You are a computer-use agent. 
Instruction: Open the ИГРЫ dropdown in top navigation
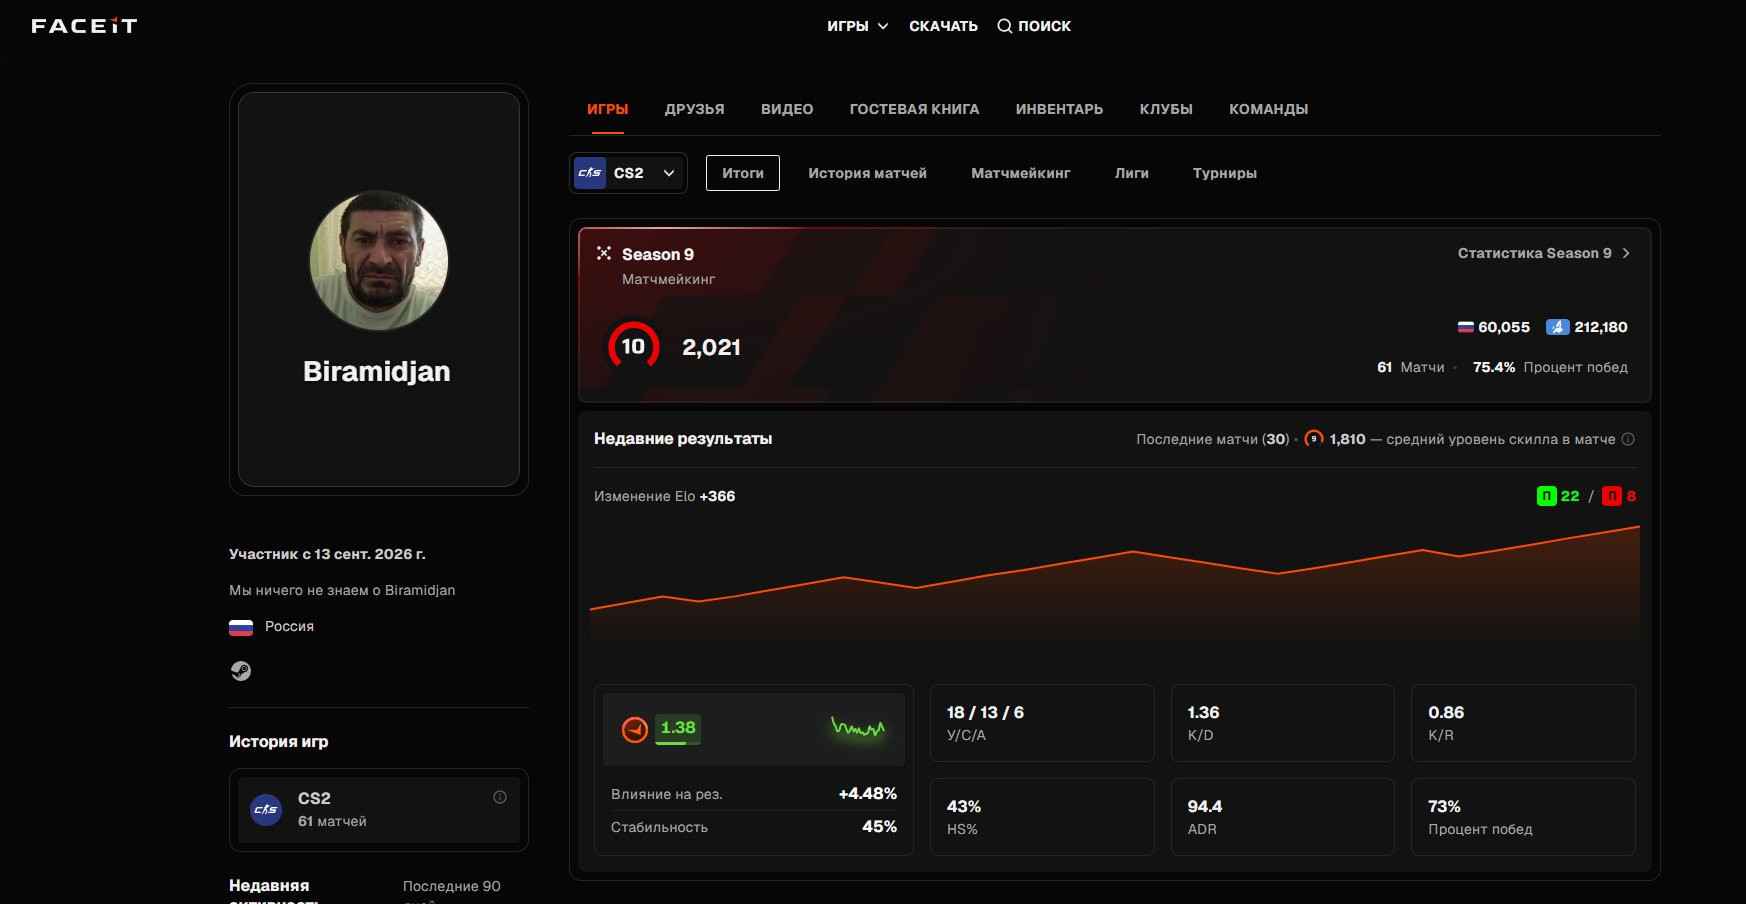point(857,26)
